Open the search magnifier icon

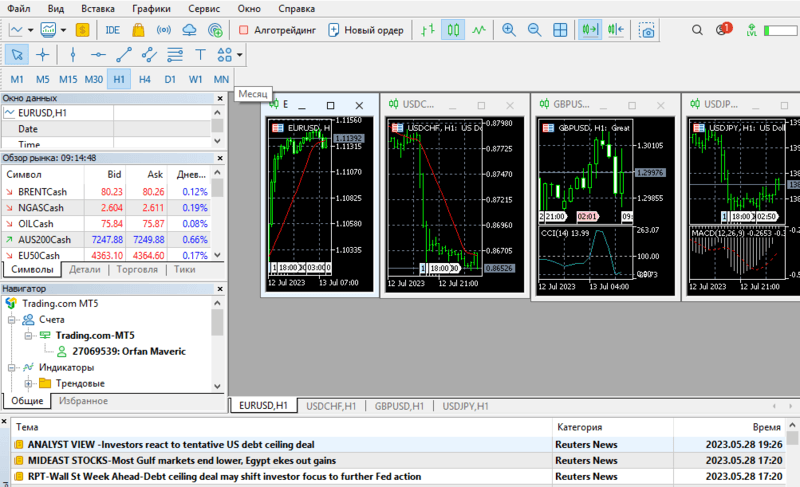(697, 30)
